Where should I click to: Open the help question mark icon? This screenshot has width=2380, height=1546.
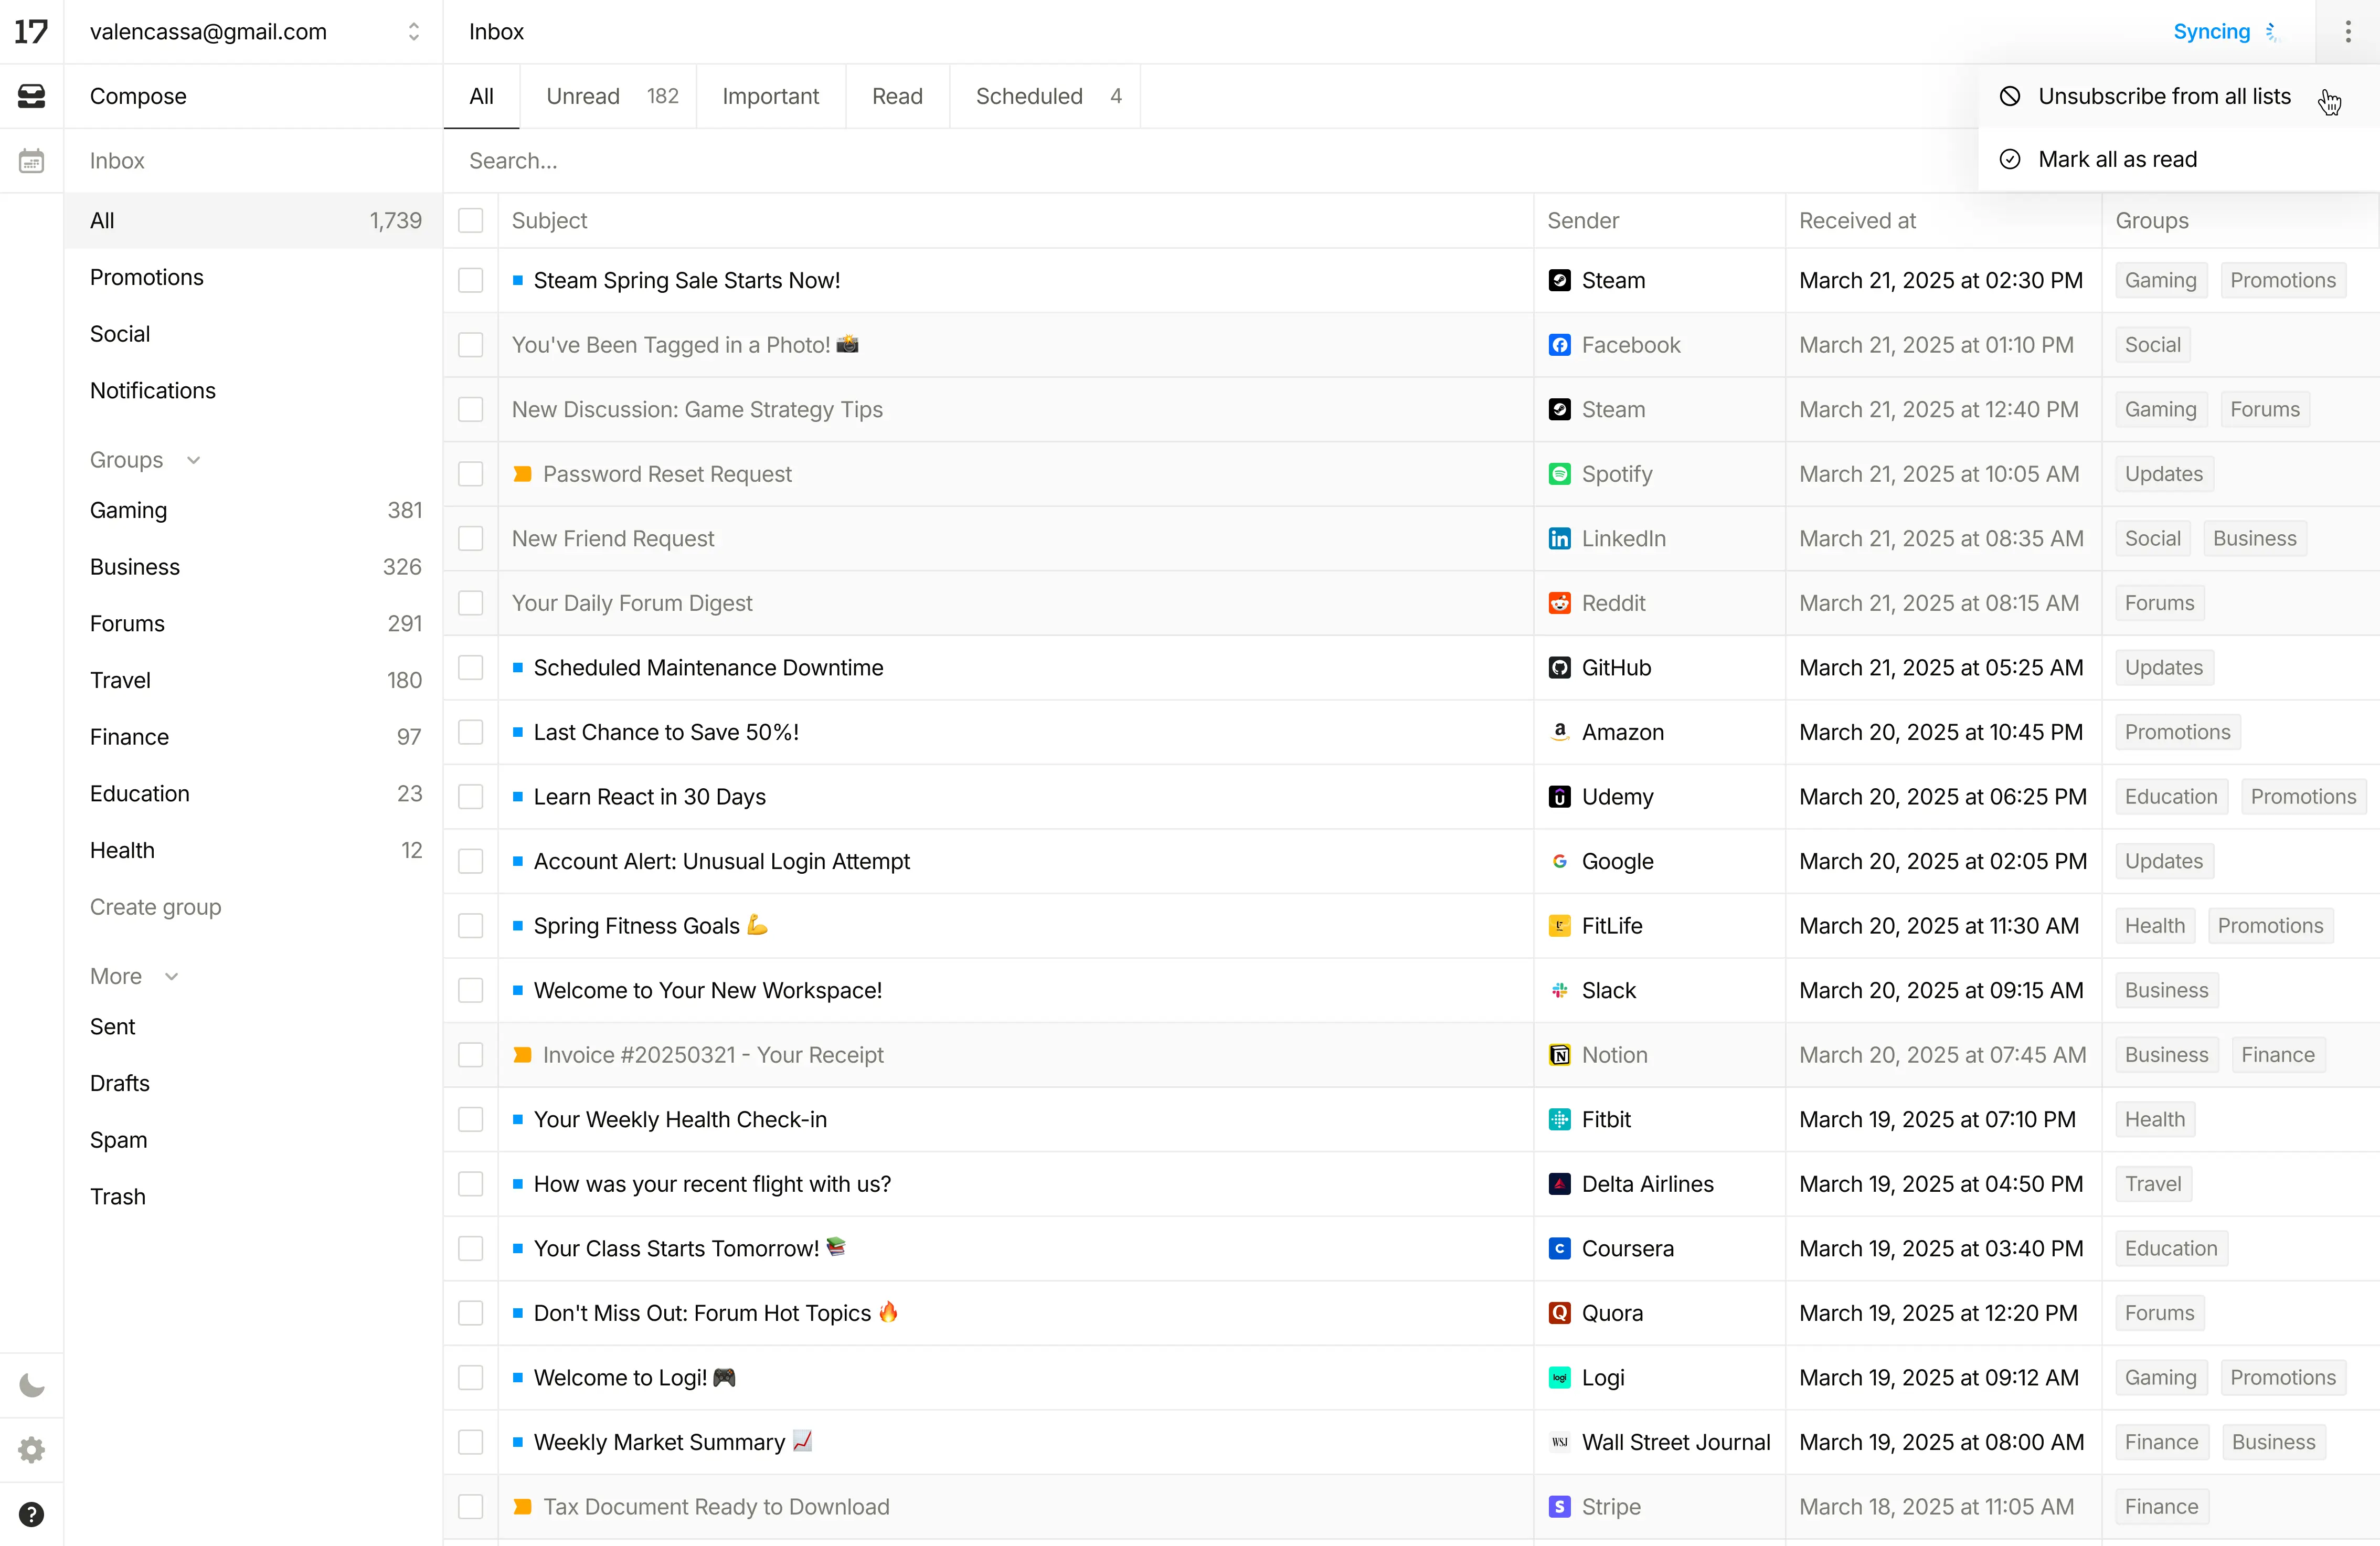coord(31,1514)
